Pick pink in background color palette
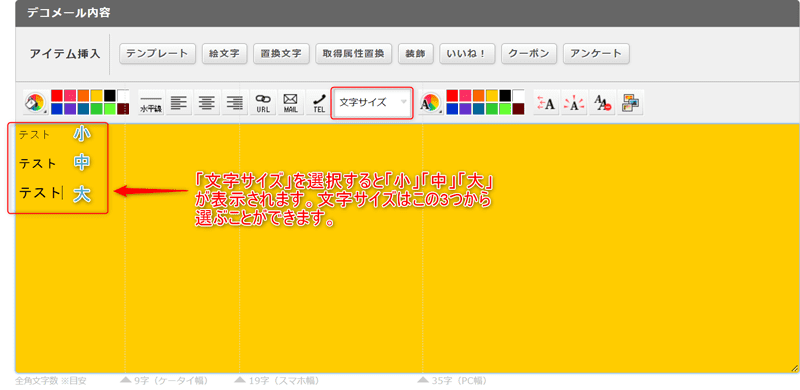The image size is (800, 390). (x=70, y=95)
